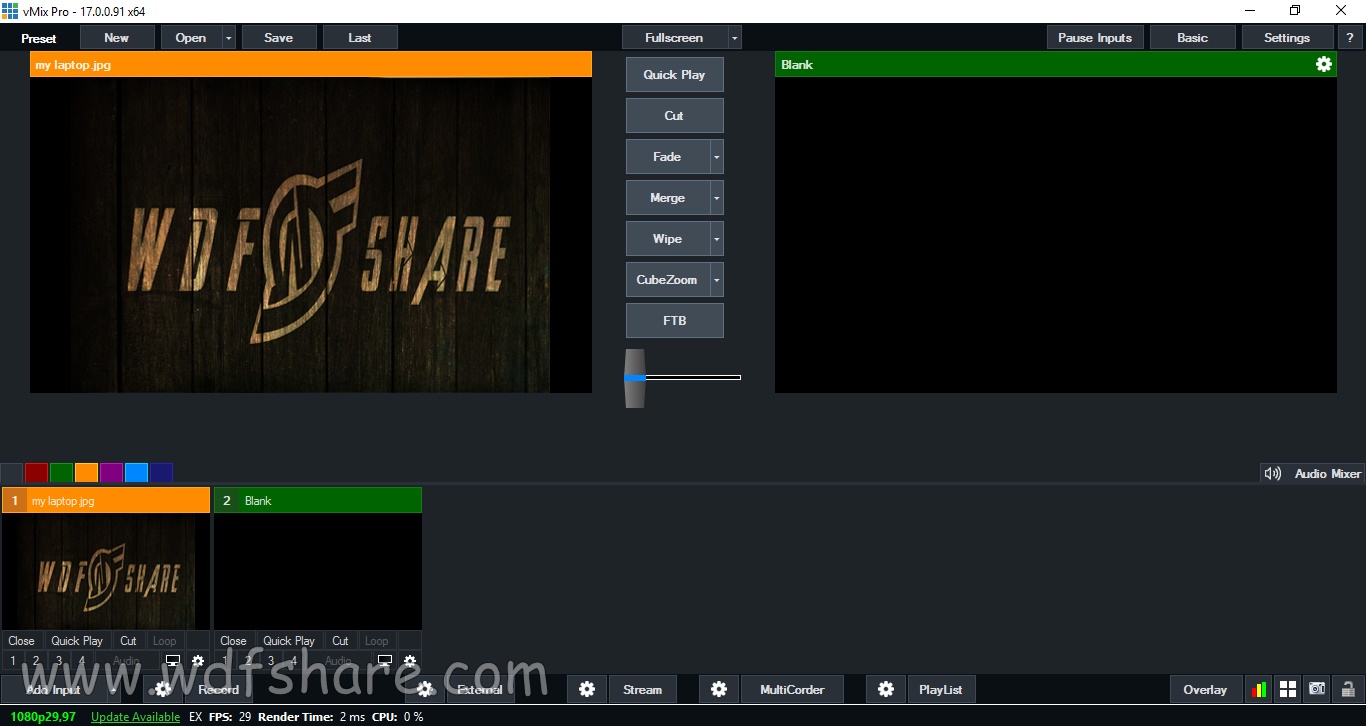Expand the Add Input dropdown arrow
Image resolution: width=1366 pixels, height=726 pixels.
coord(113,689)
